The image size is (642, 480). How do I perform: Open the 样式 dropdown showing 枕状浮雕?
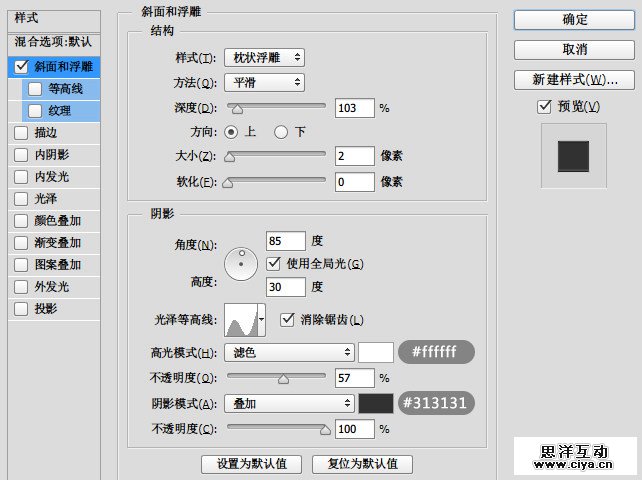[x=264, y=58]
